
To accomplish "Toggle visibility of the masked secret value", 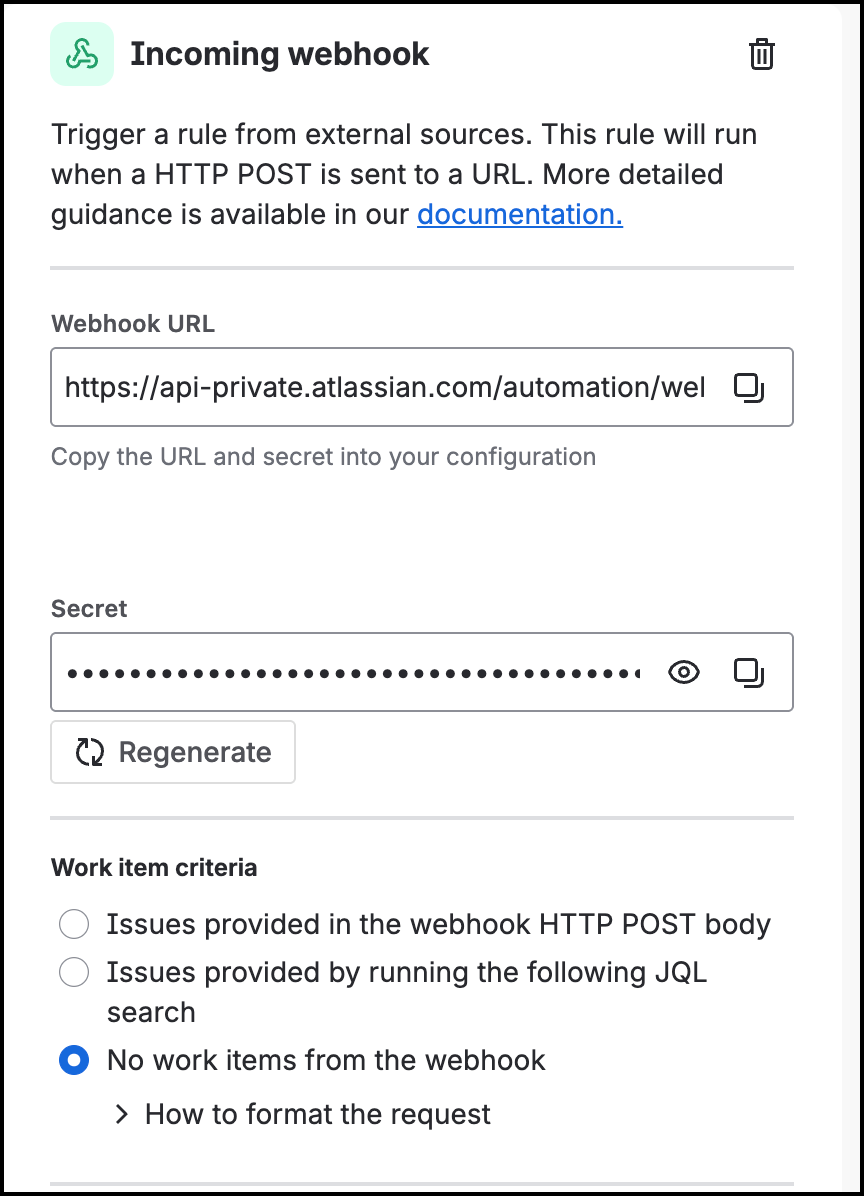I will point(683,672).
